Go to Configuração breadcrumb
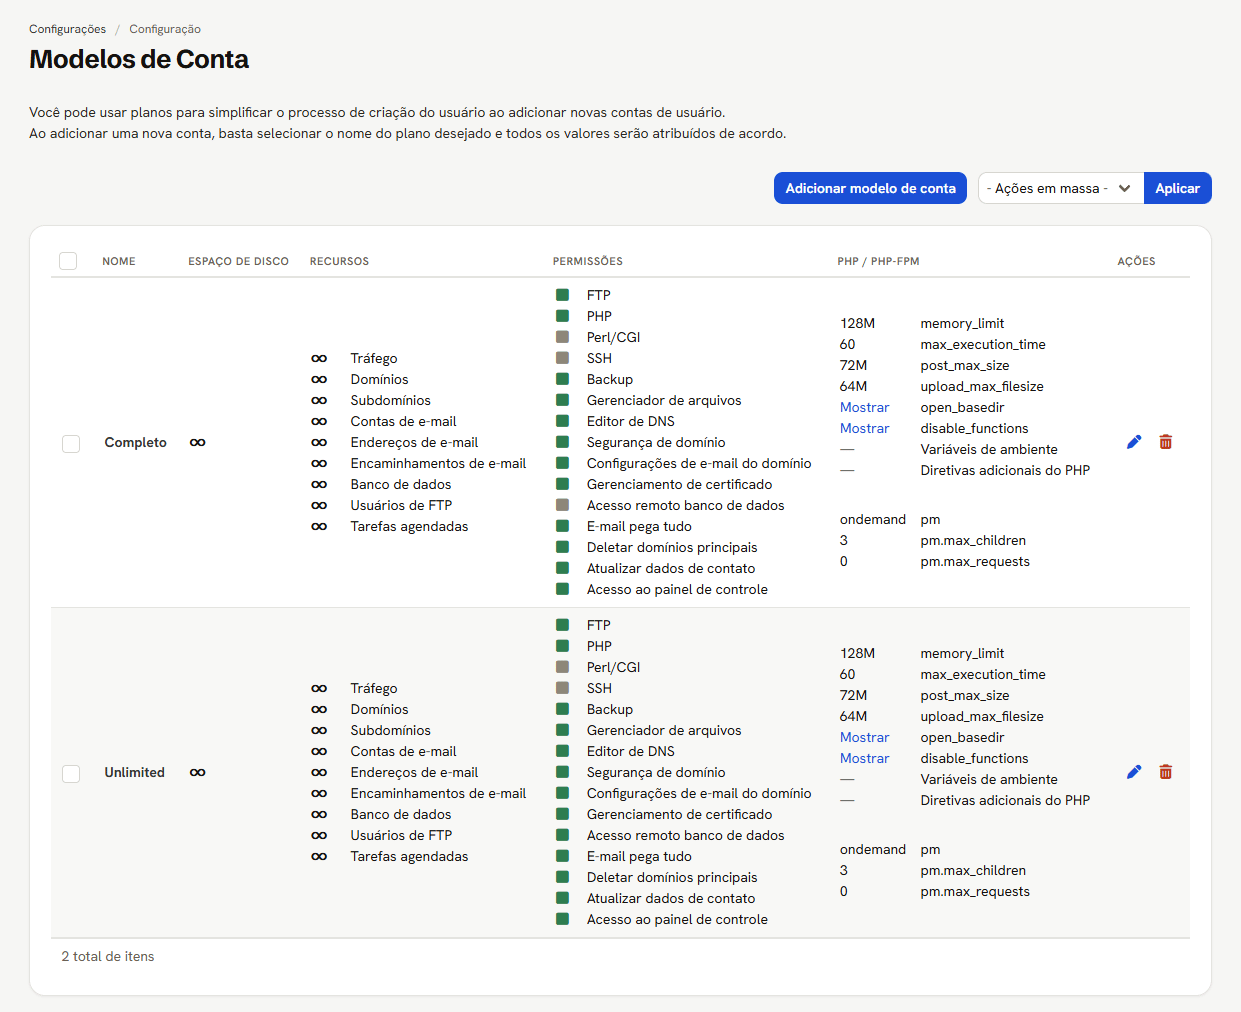Screen dimensions: 1241x1012 [165, 29]
